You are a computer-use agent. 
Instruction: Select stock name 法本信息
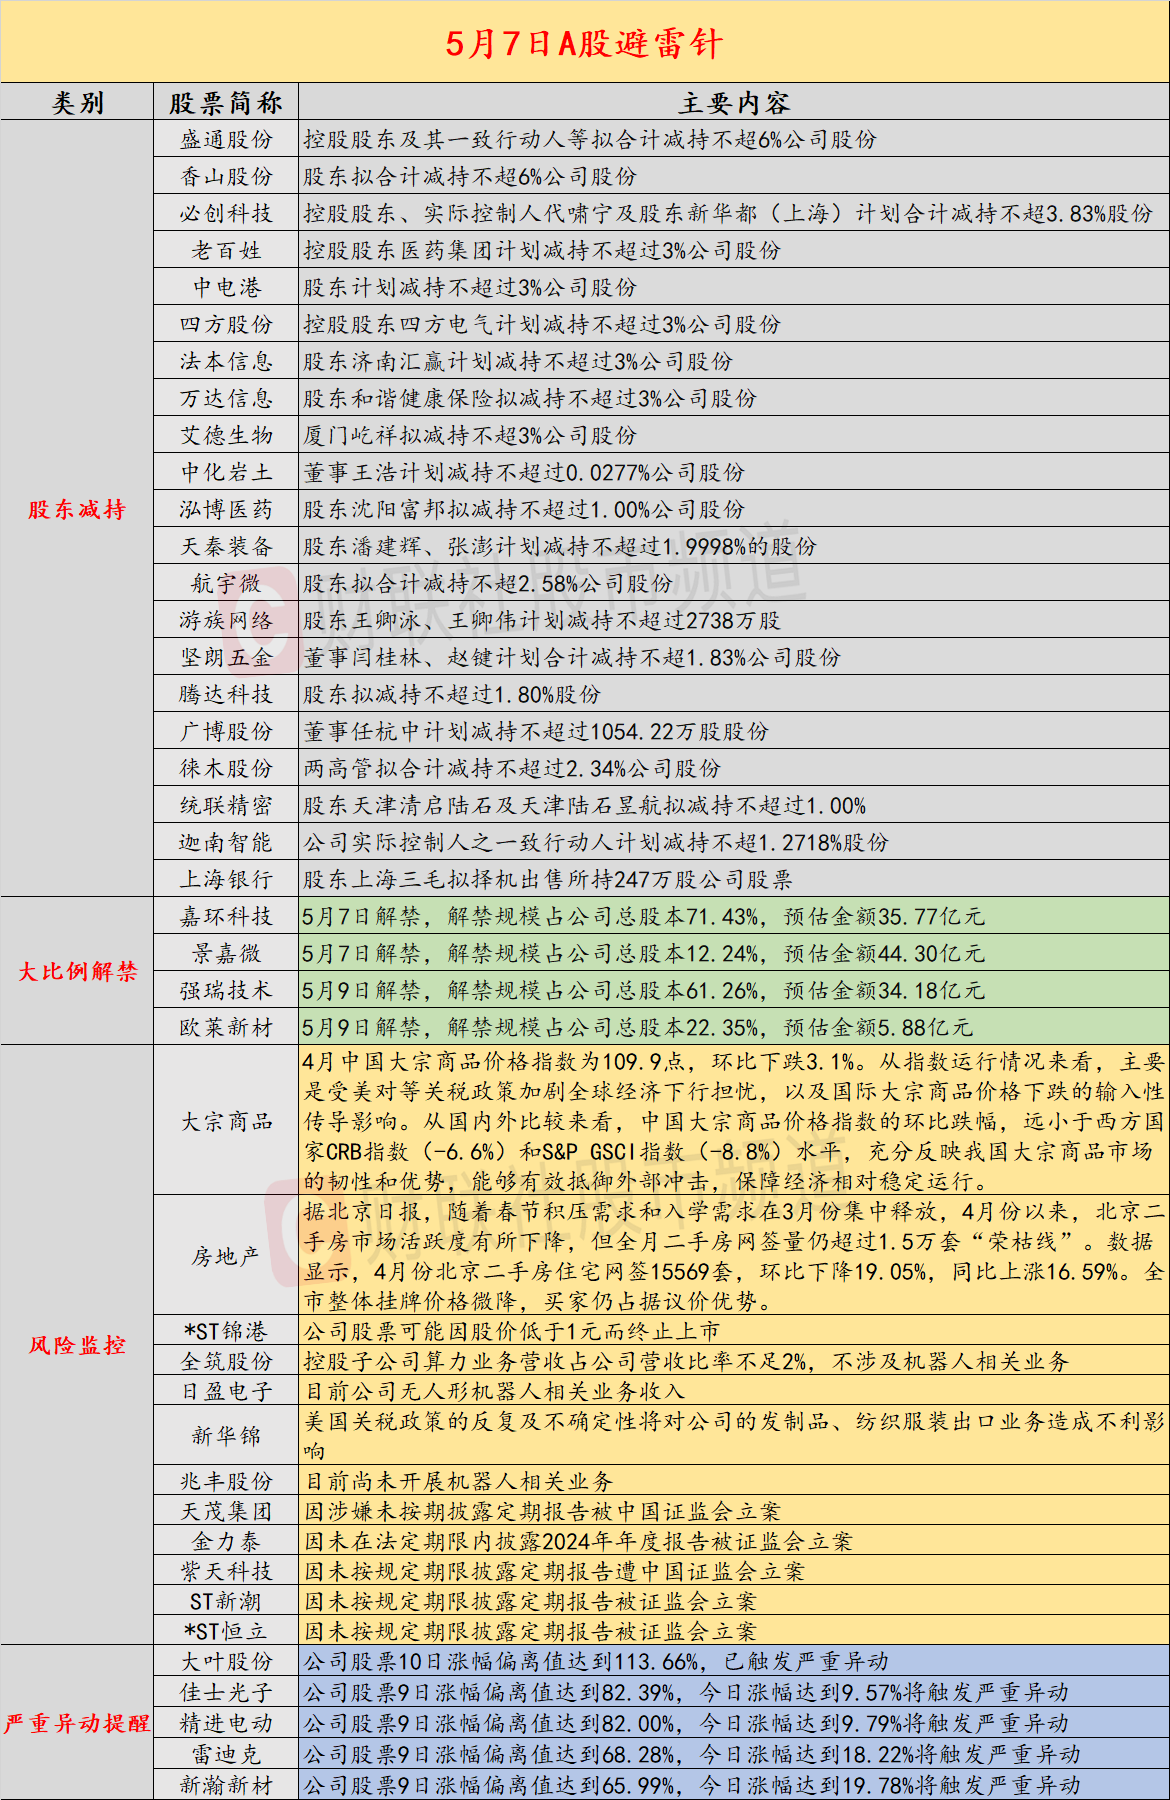(x=226, y=362)
